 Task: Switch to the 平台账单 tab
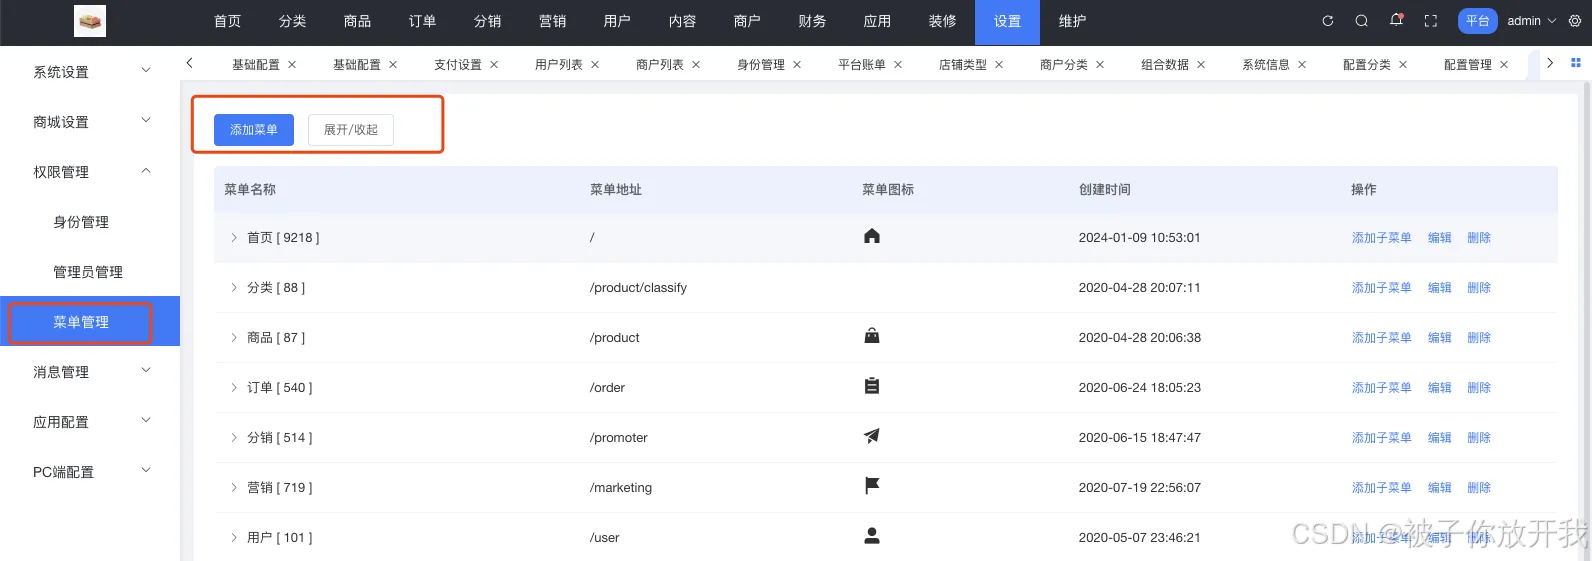[862, 65]
